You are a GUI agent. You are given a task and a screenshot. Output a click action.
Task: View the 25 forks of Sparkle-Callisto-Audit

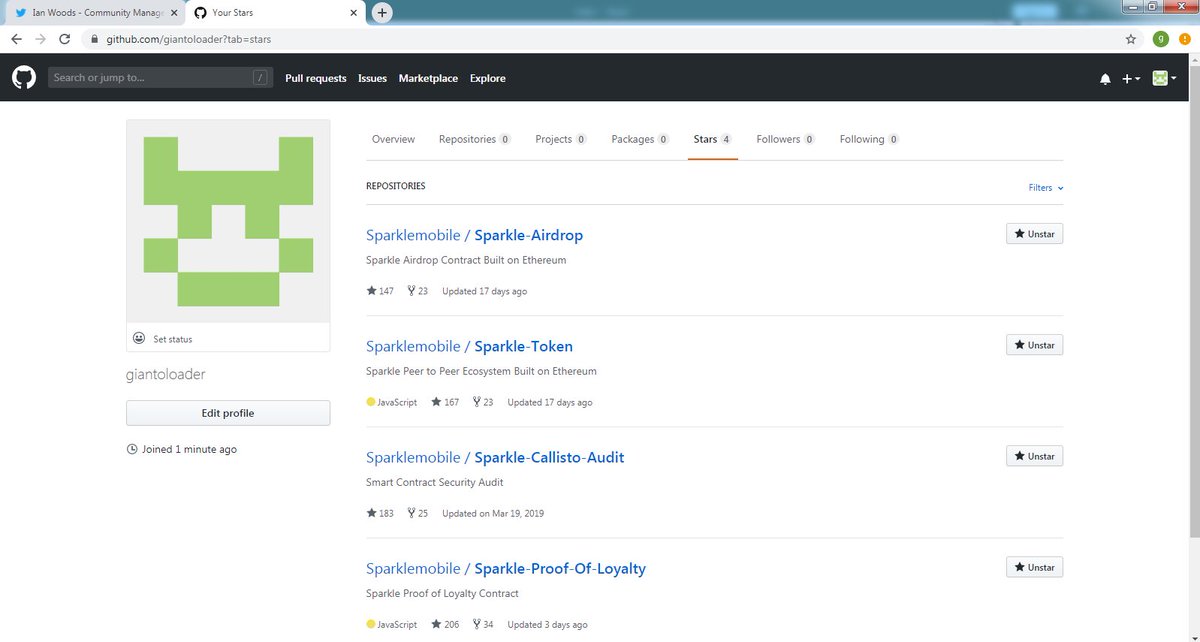(417, 513)
